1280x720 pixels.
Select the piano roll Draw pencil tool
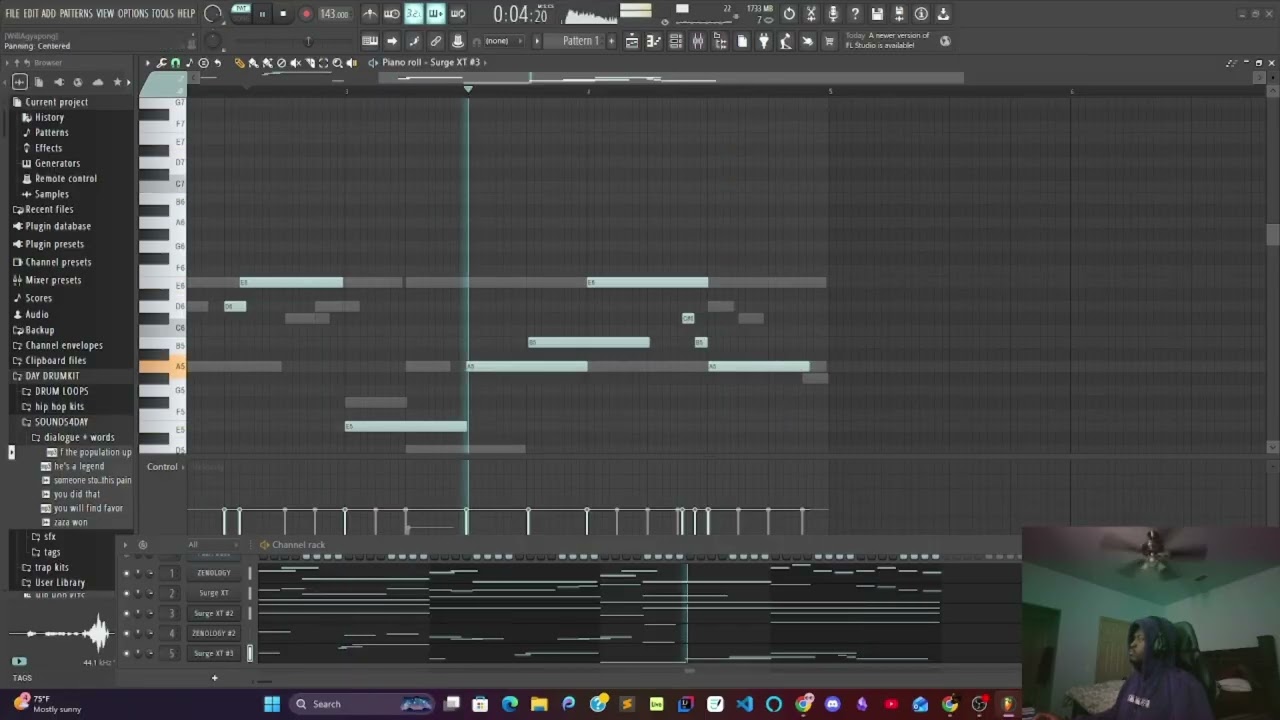coord(239,63)
